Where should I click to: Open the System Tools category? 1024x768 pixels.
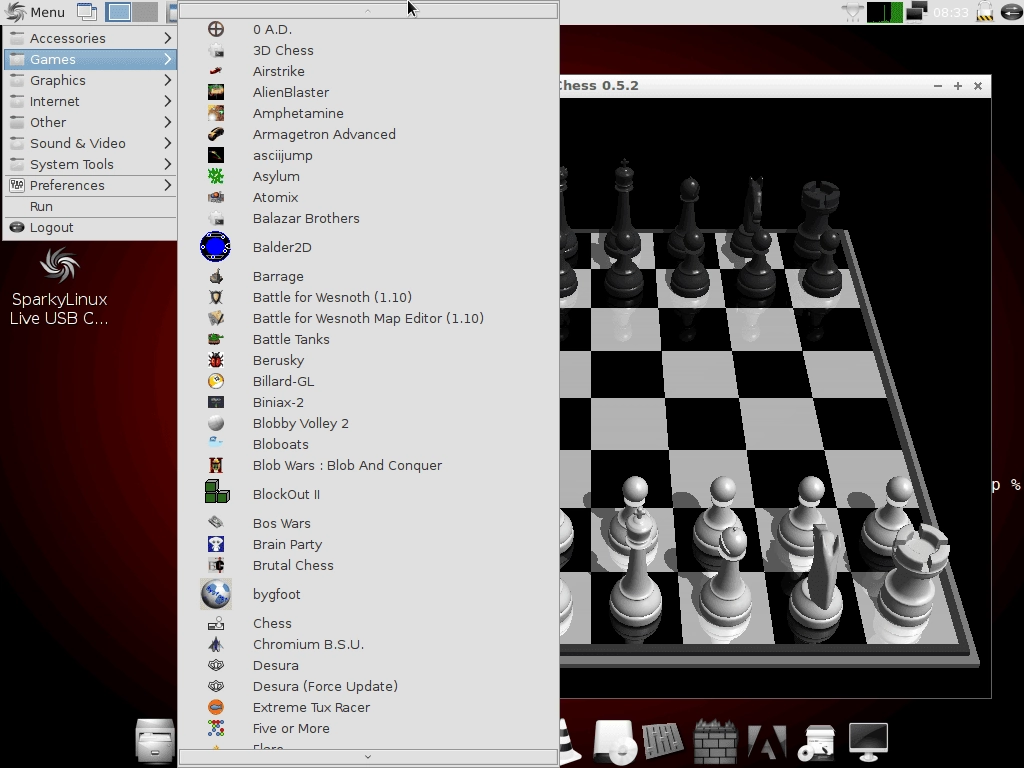point(91,164)
